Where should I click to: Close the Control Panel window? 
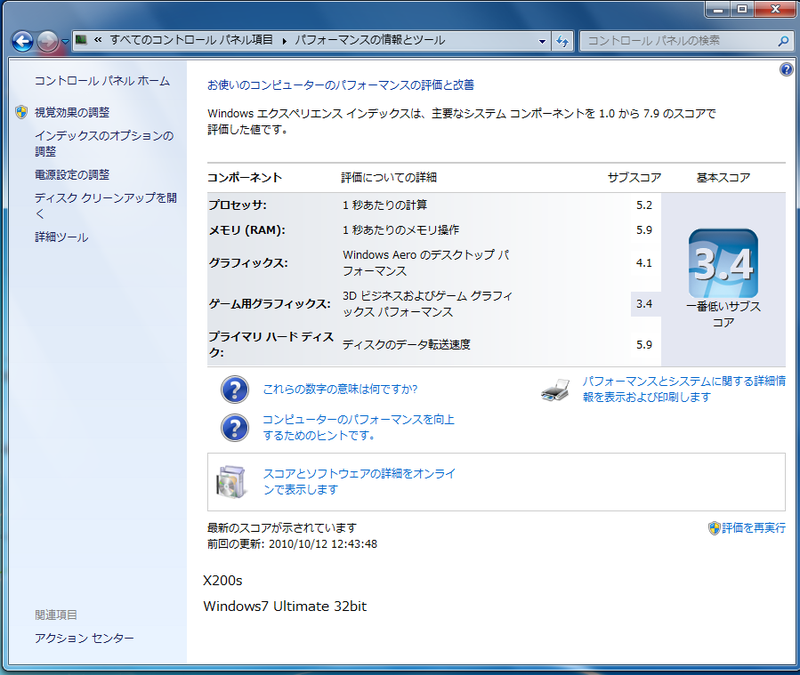pos(774,9)
